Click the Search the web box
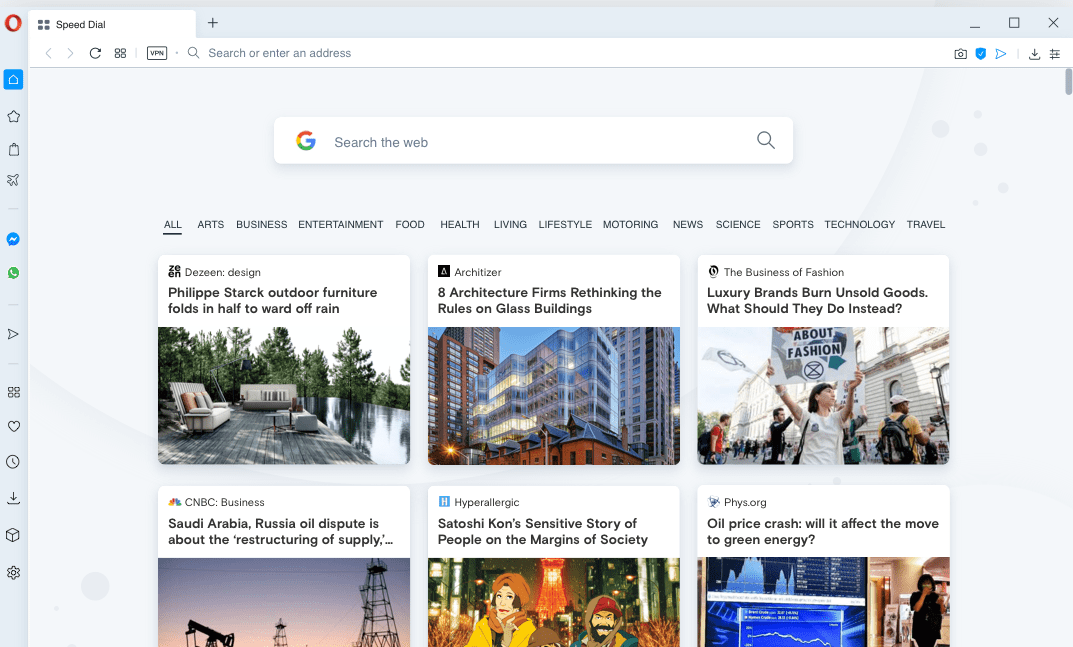1073x647 pixels. [533, 141]
